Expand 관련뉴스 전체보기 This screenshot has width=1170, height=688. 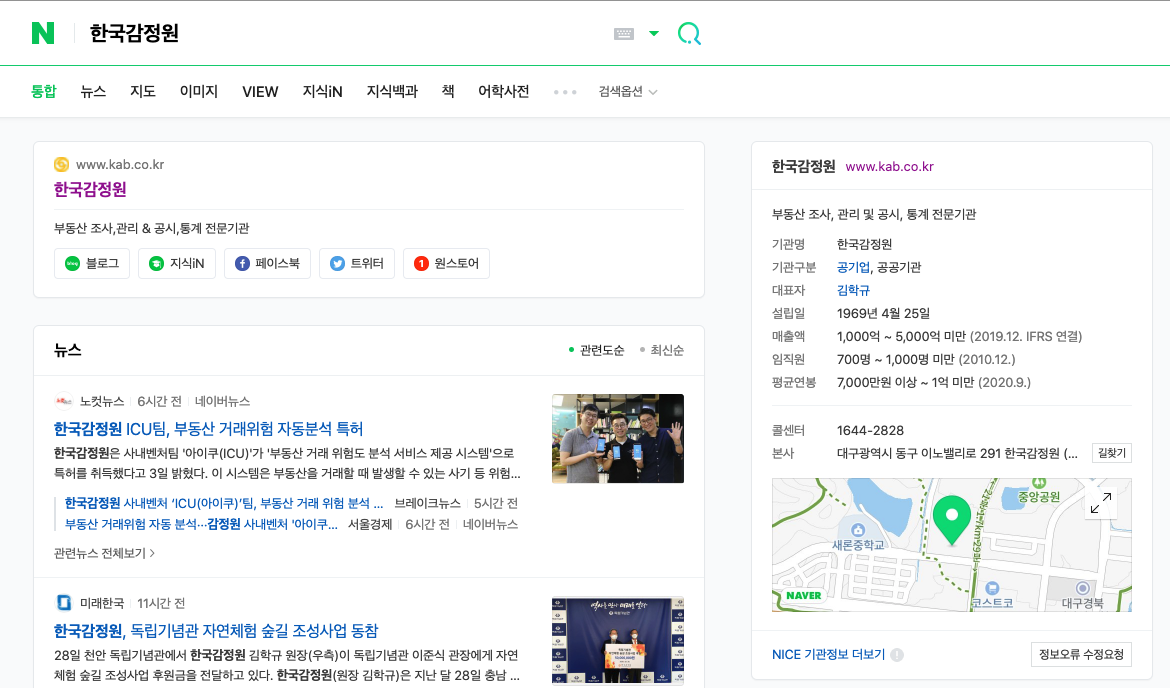(x=104, y=553)
